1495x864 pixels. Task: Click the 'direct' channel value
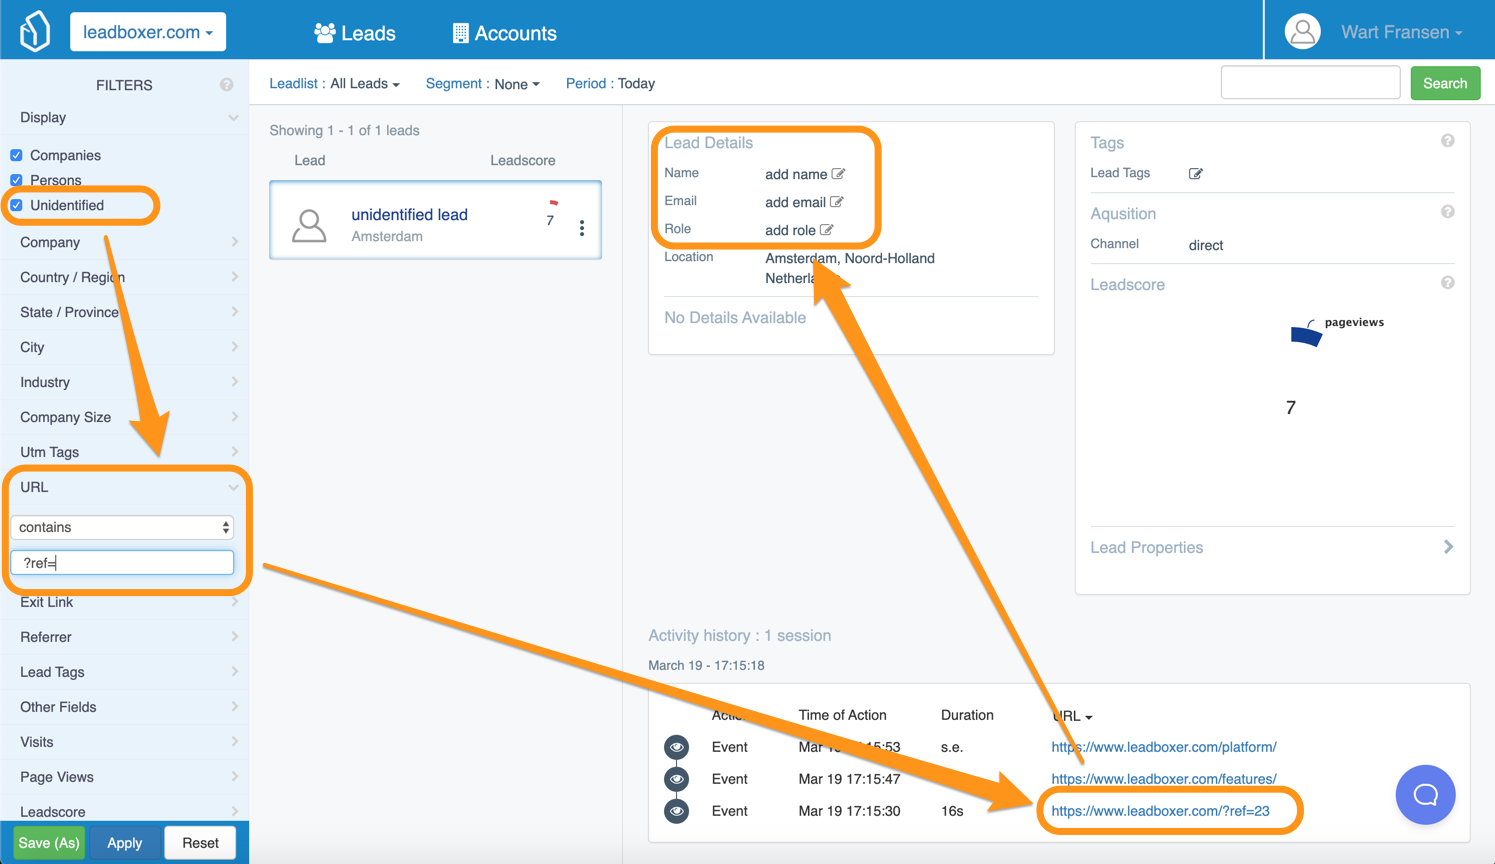pos(1206,245)
